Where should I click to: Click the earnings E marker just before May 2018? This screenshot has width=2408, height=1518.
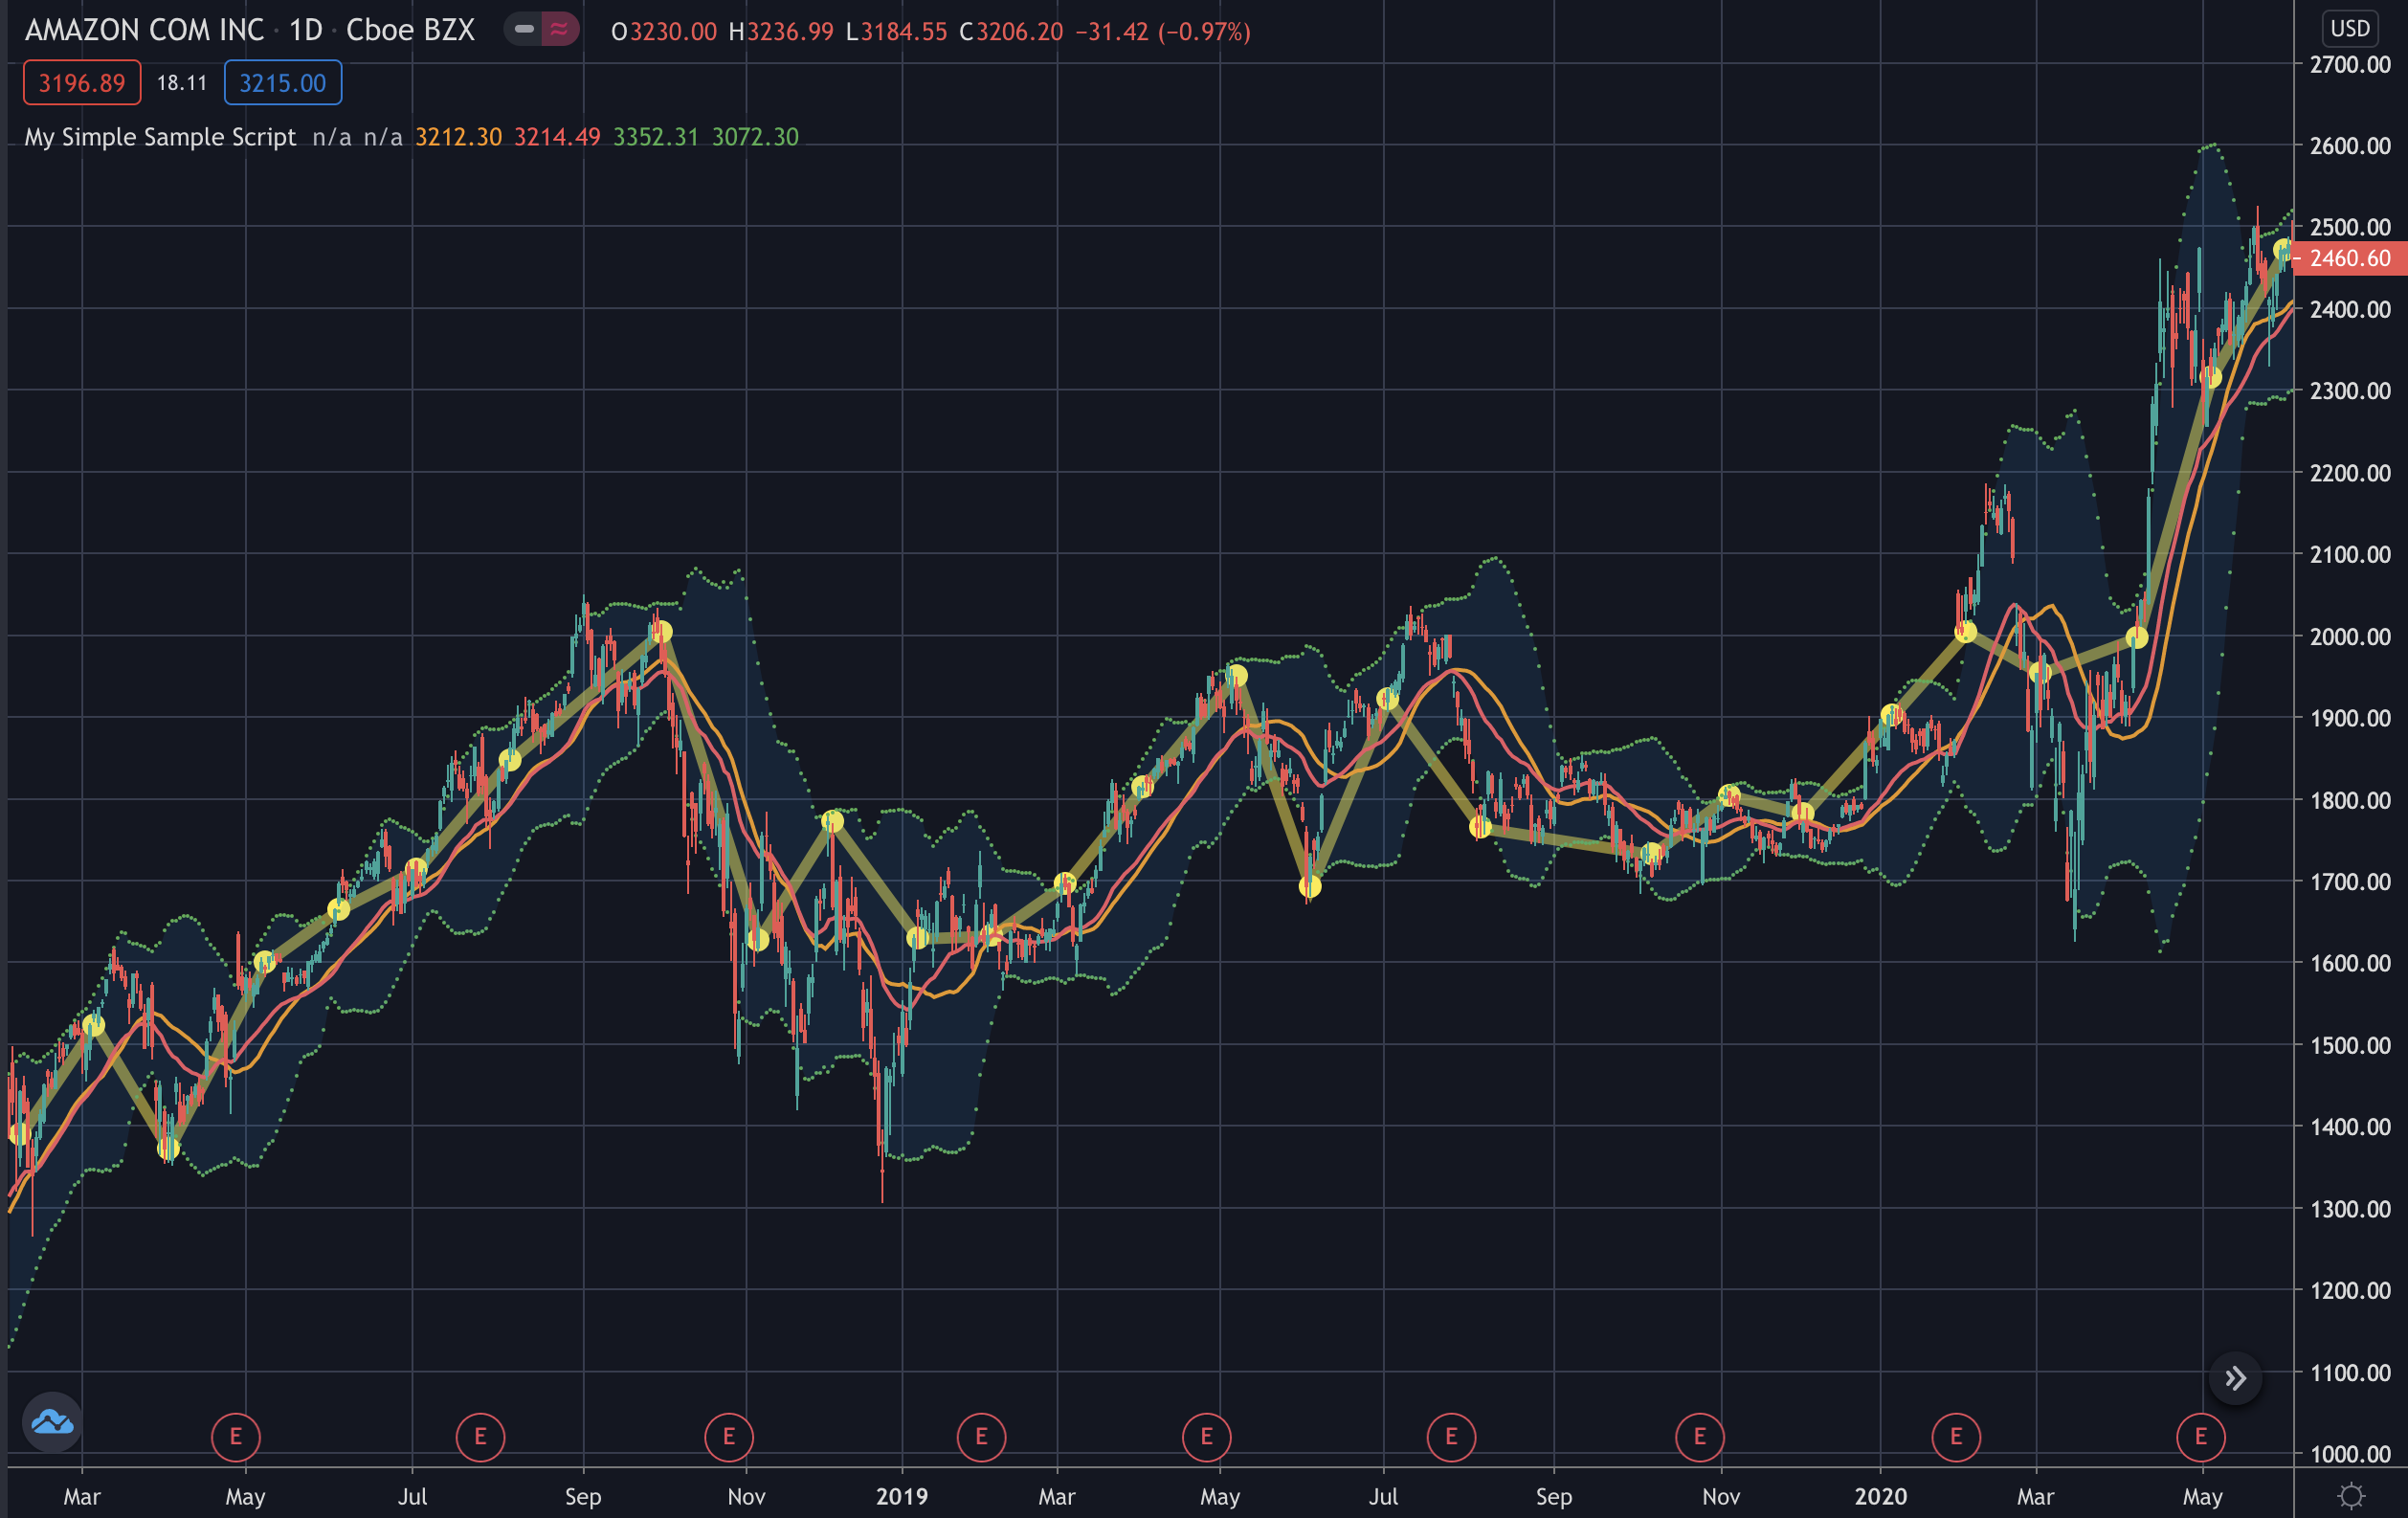[x=236, y=1437]
